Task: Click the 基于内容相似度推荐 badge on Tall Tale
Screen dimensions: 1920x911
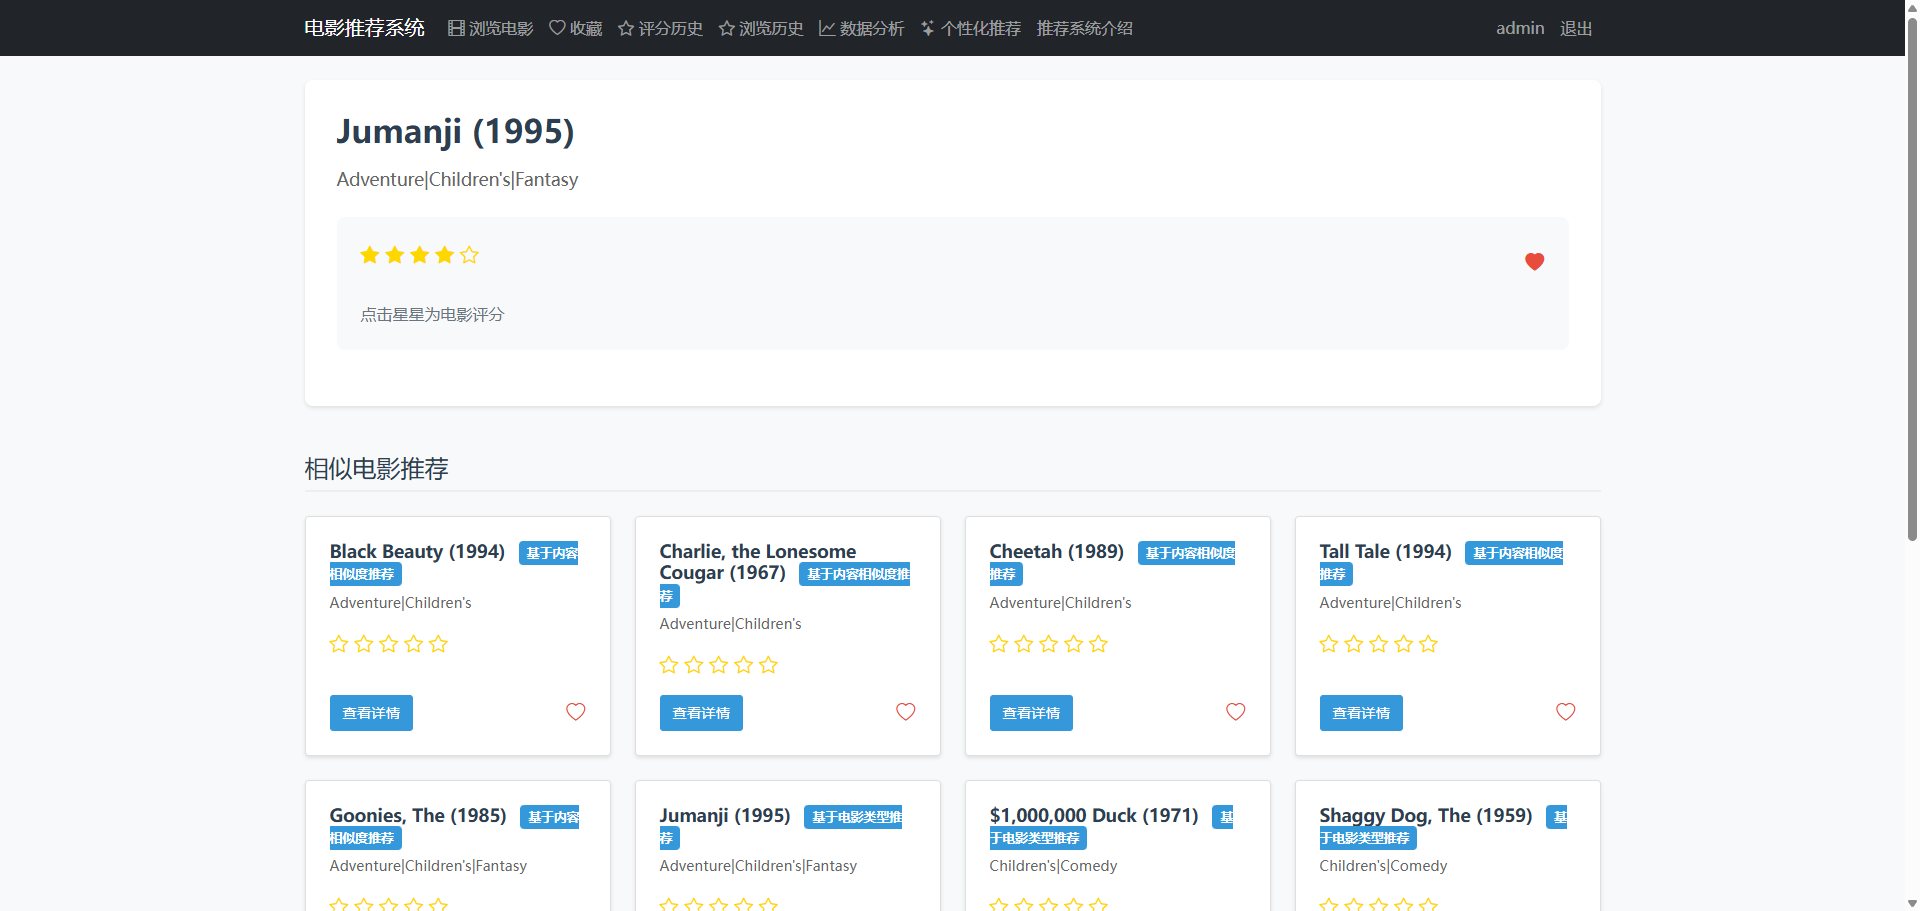Action: (1514, 553)
